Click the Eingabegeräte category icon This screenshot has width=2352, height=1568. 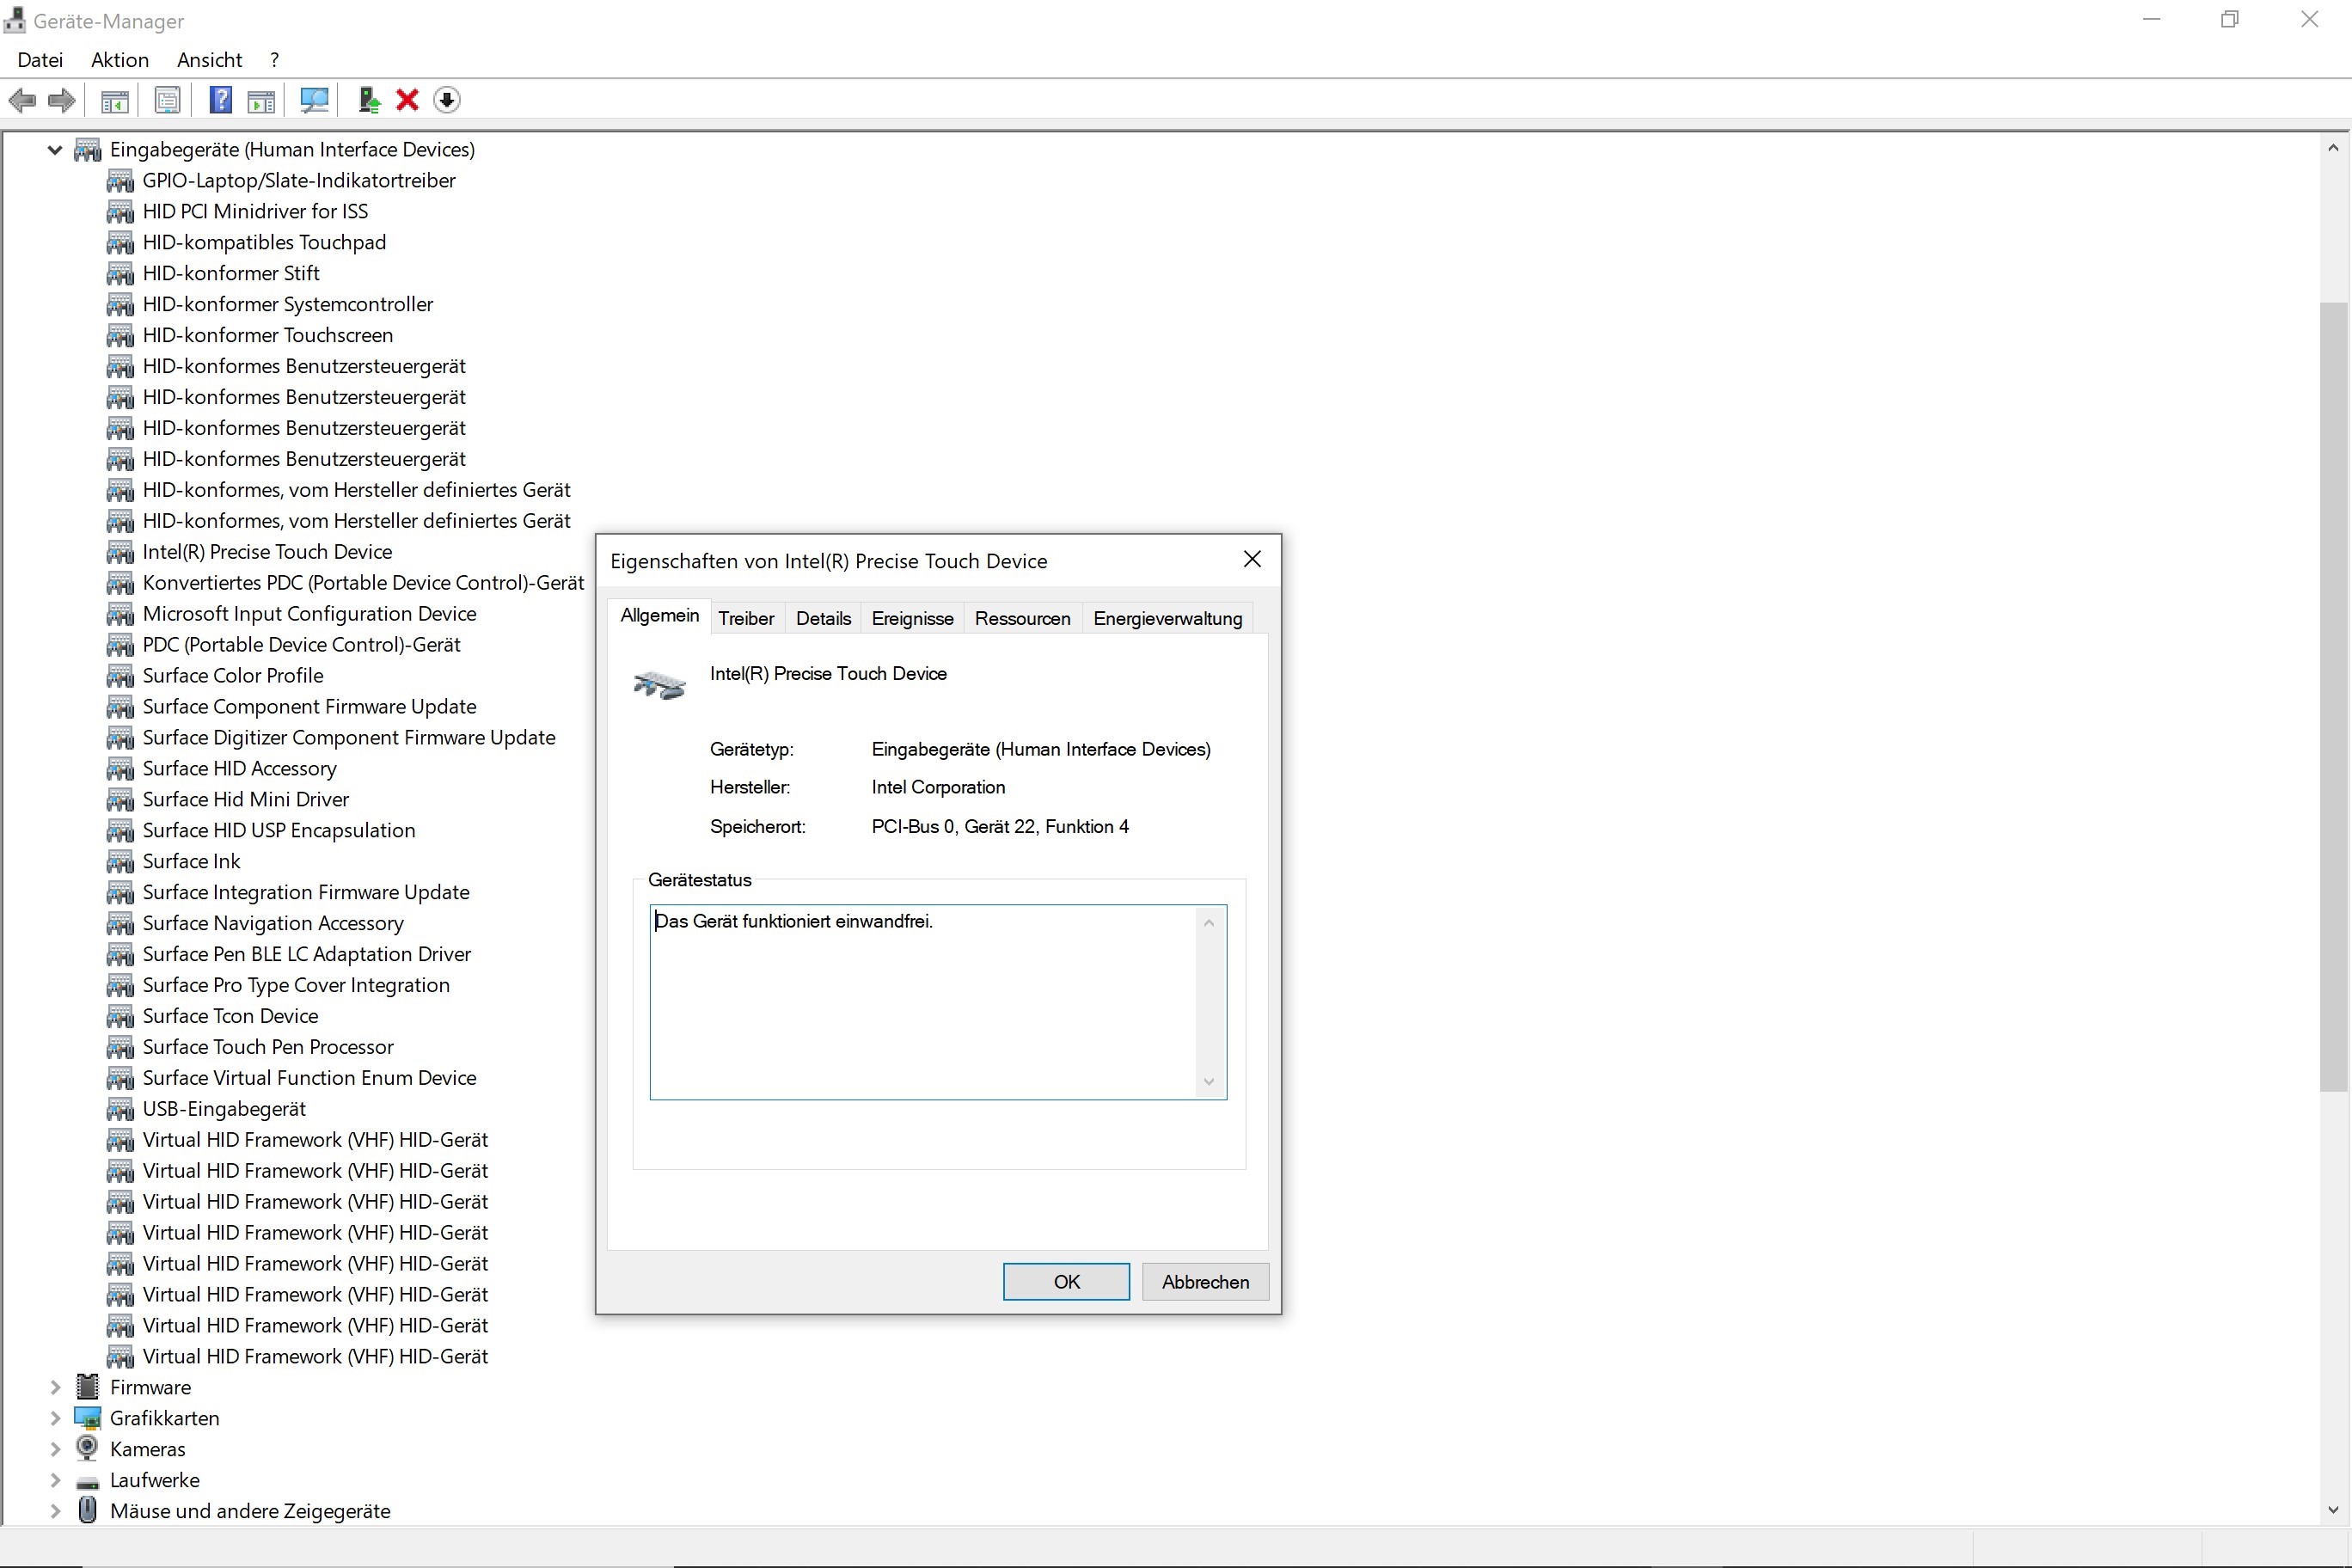[x=88, y=150]
